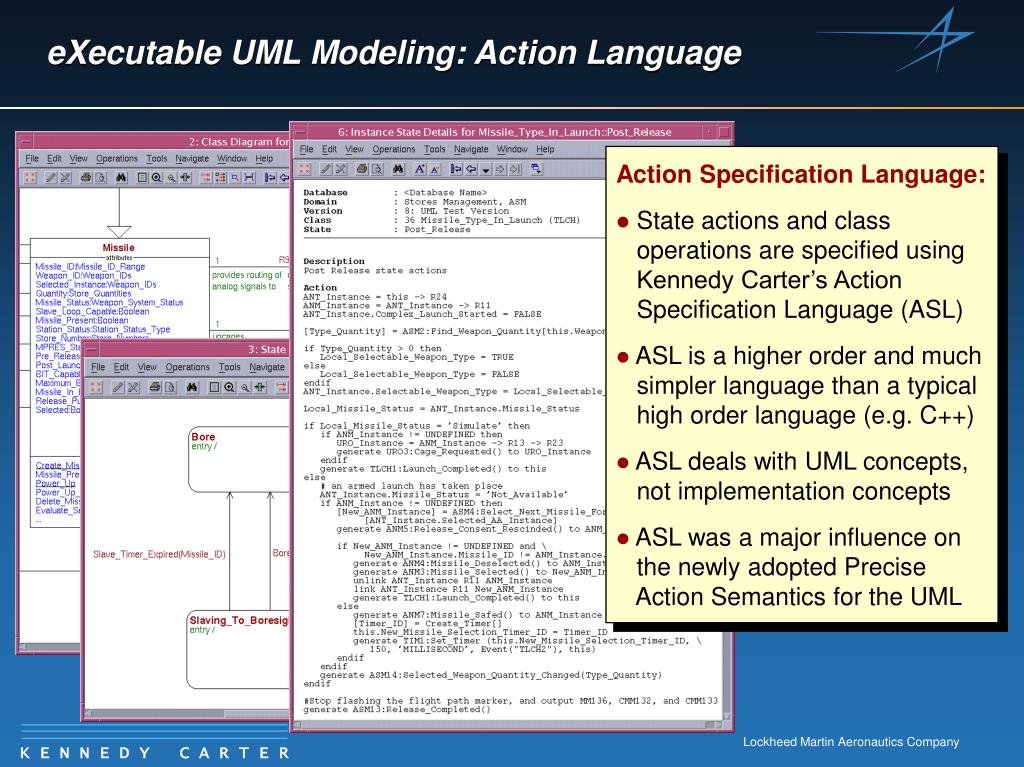Viewport: 1024px width, 767px height.
Task: Open Operations menu in Instance State Details window
Action: [x=394, y=149]
